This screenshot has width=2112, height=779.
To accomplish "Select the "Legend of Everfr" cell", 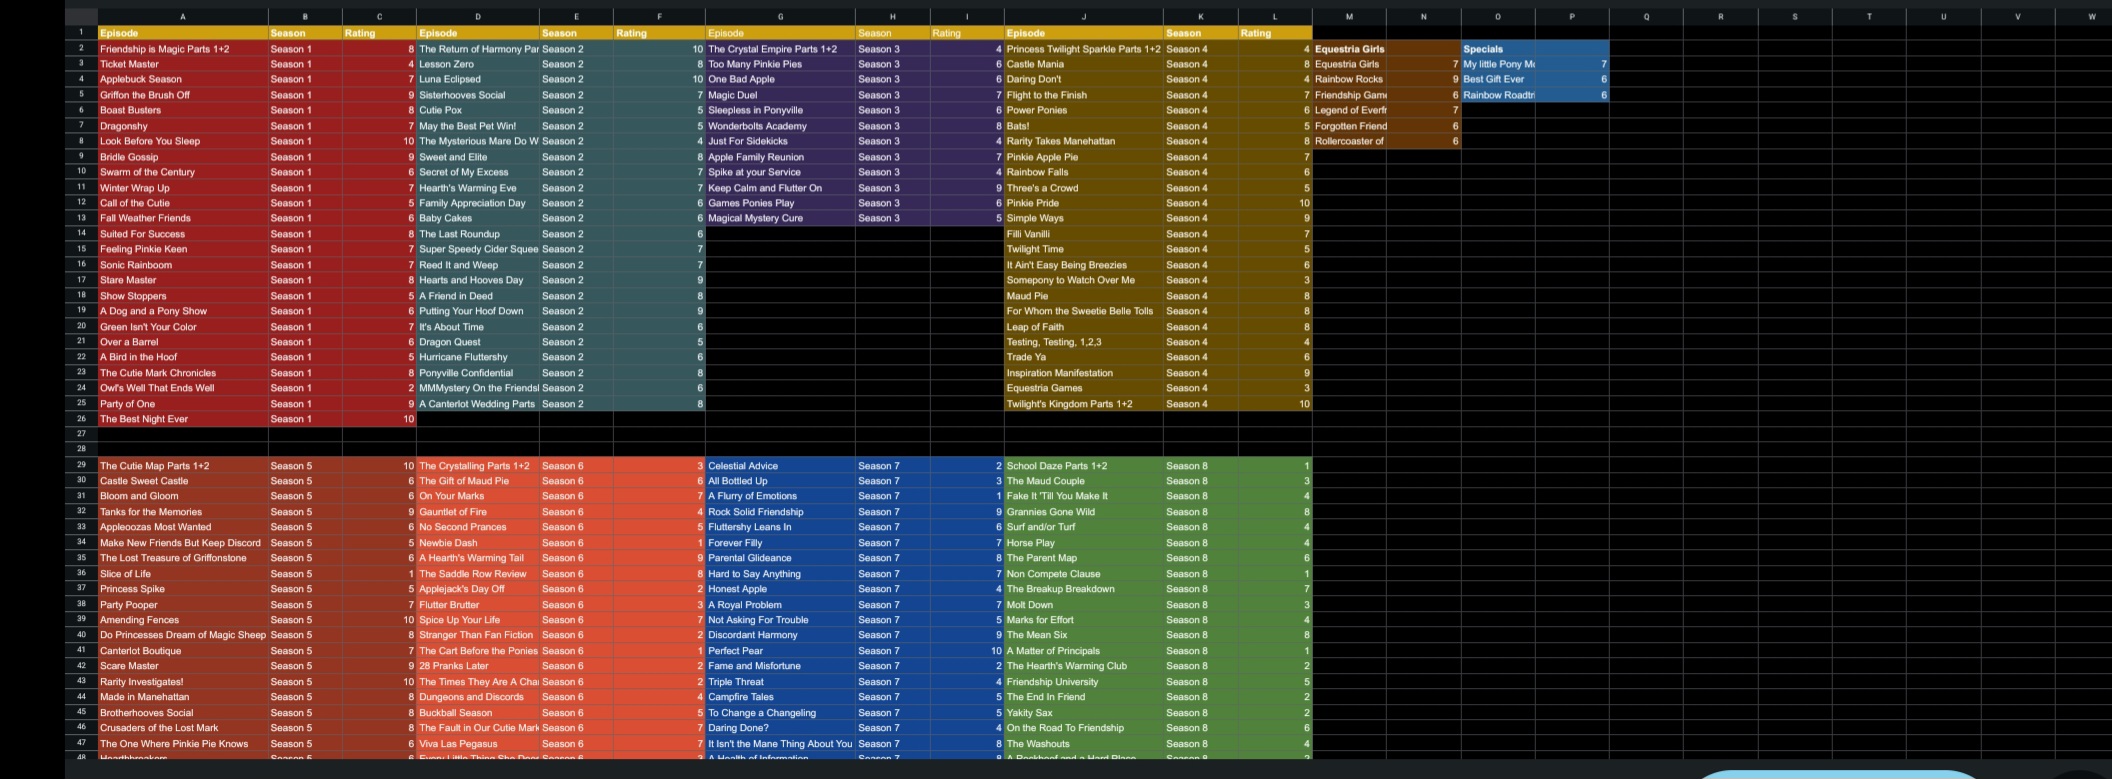I will point(1349,110).
